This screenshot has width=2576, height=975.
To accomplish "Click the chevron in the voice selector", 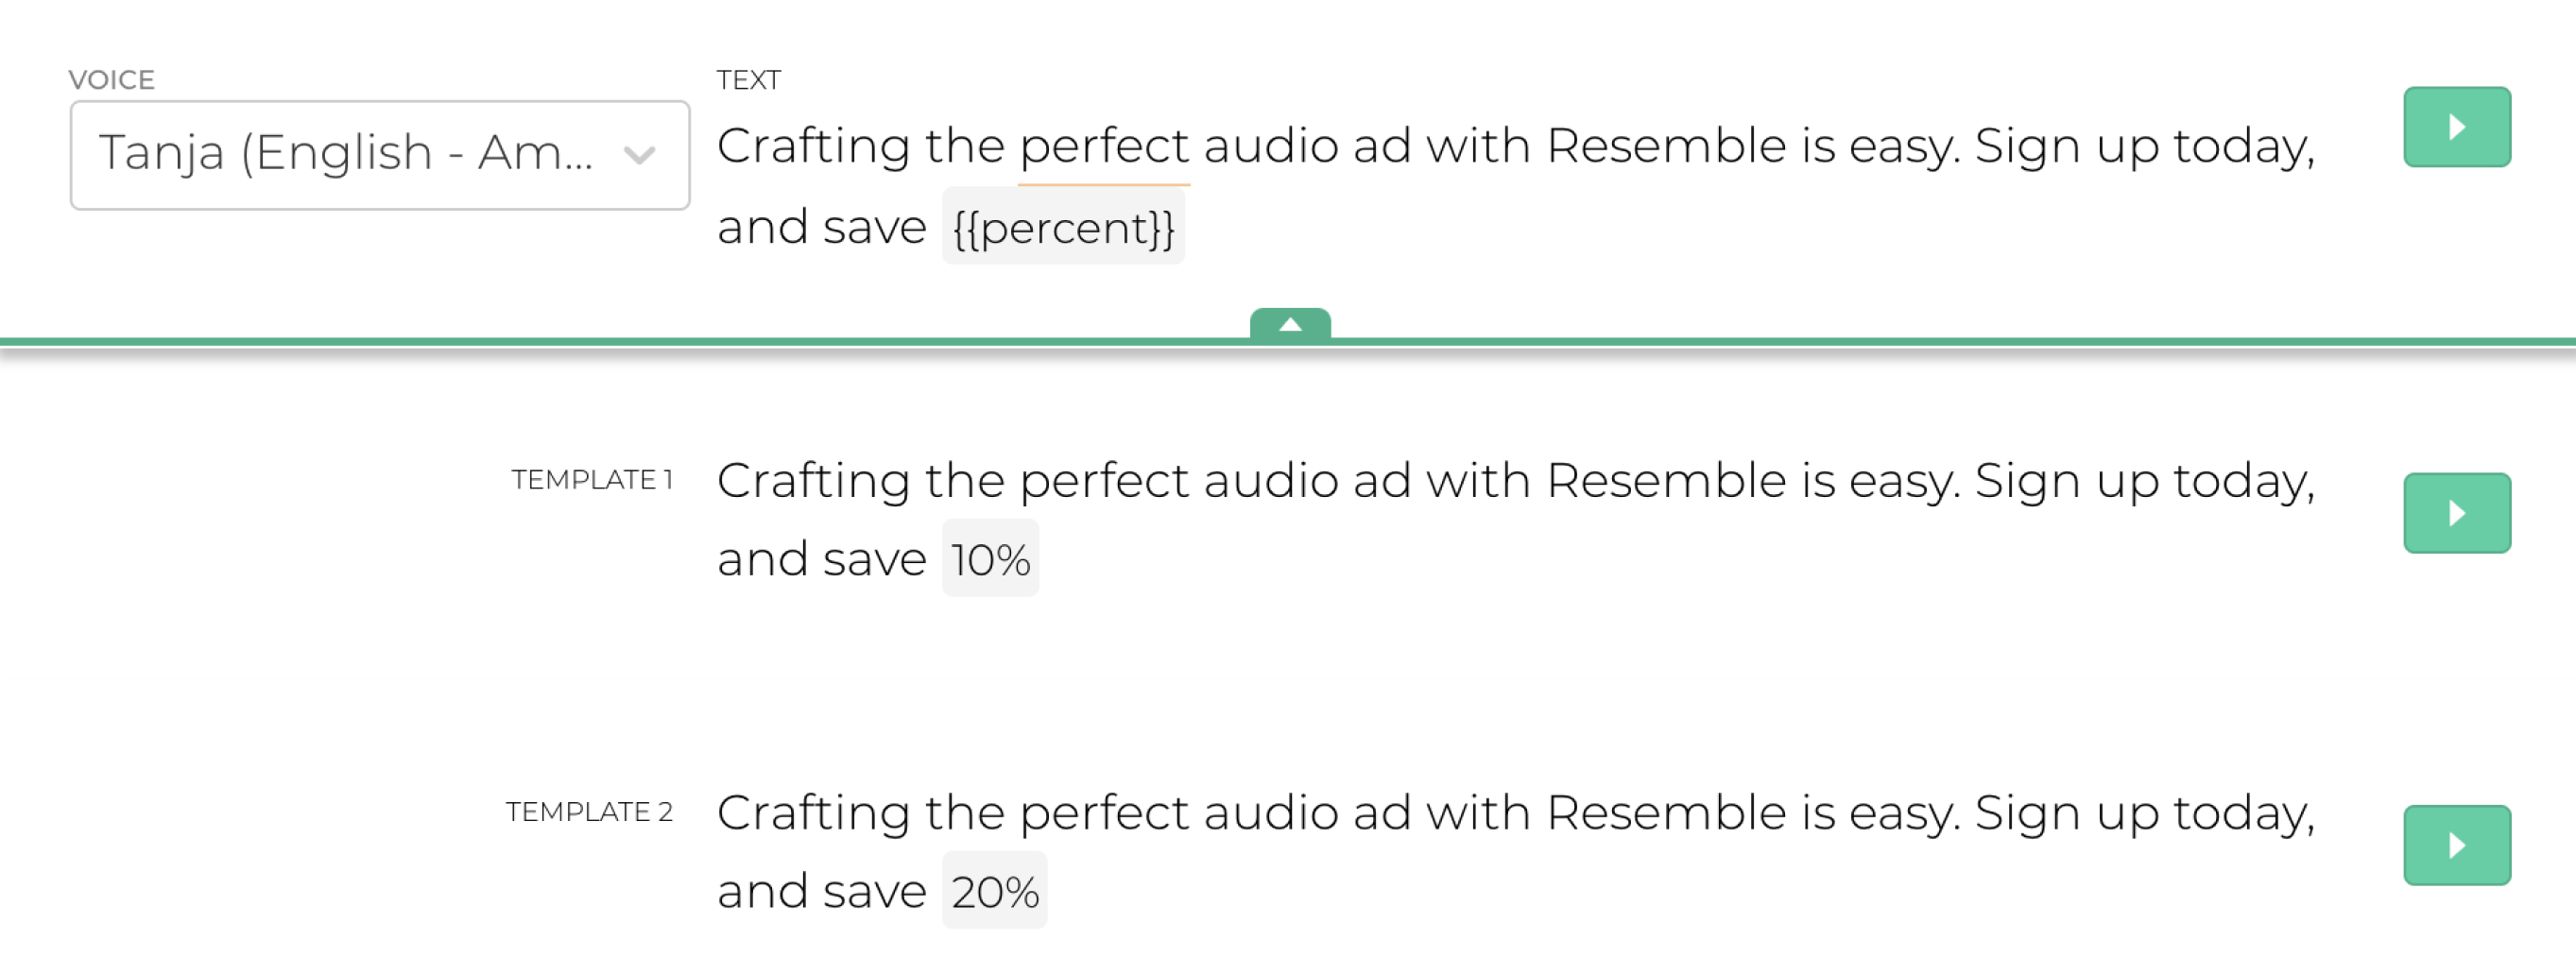I will 639,155.
